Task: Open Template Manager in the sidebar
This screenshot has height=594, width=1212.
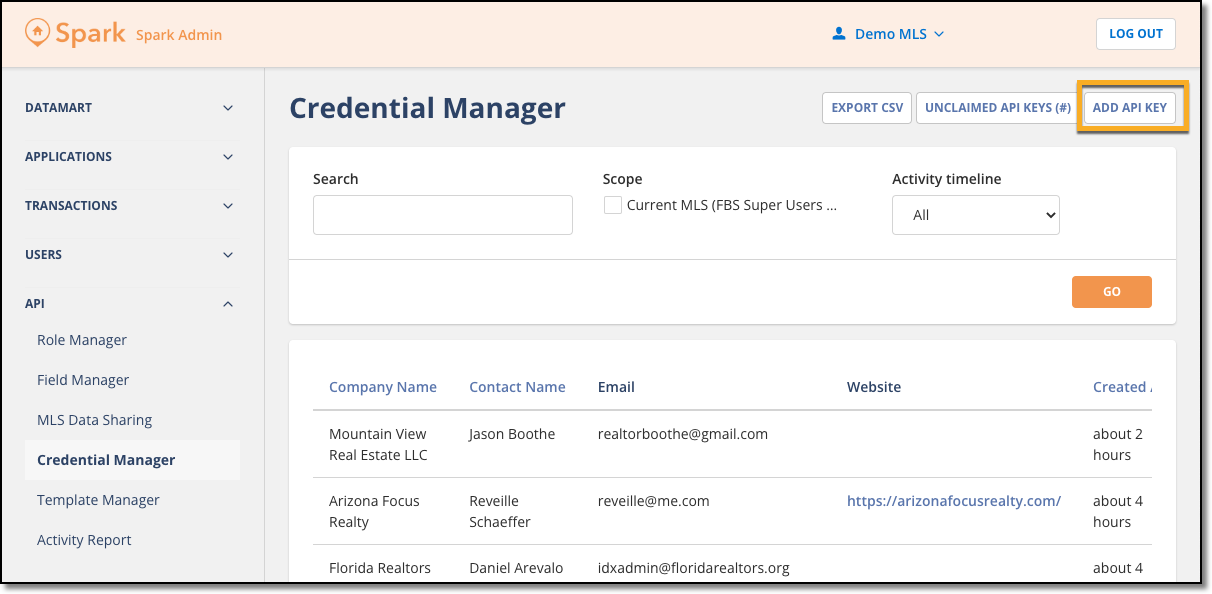Action: (x=98, y=500)
